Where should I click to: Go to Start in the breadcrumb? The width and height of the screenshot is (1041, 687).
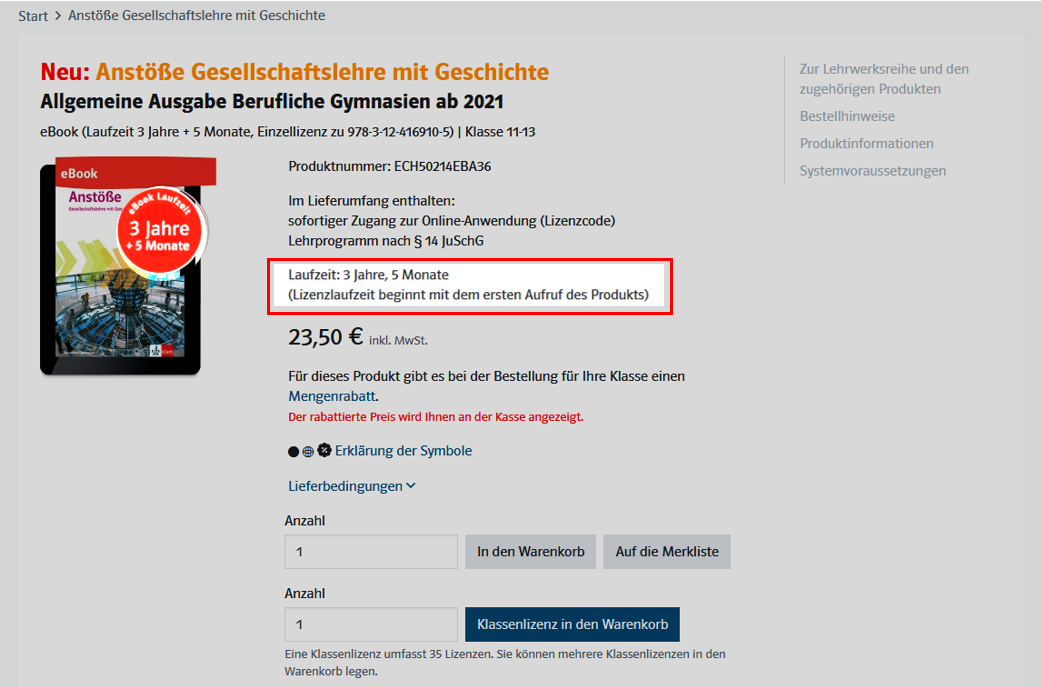(x=33, y=16)
